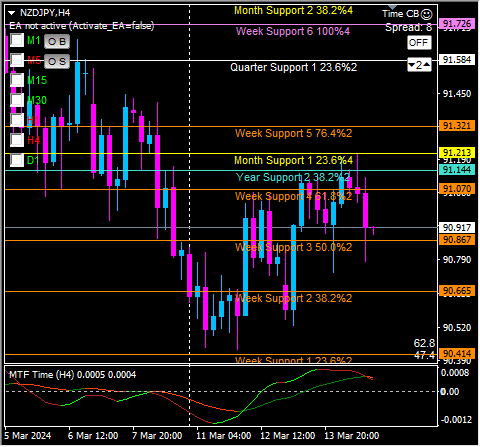Click the 5 Mar 2024 date label
This screenshot has width=480, height=447.
pos(28,436)
